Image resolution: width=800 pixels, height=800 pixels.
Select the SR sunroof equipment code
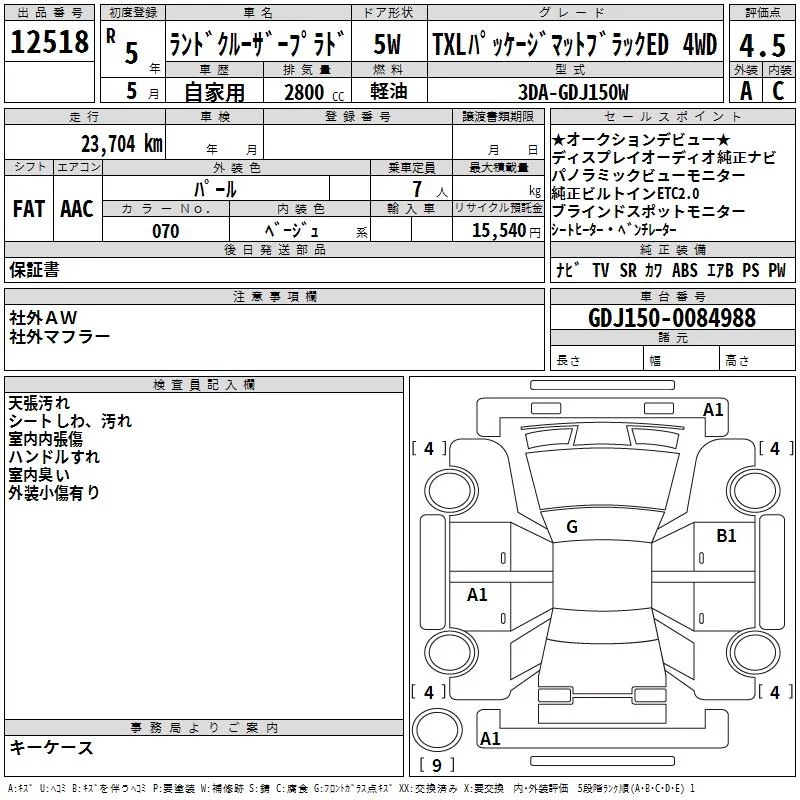[x=627, y=270]
